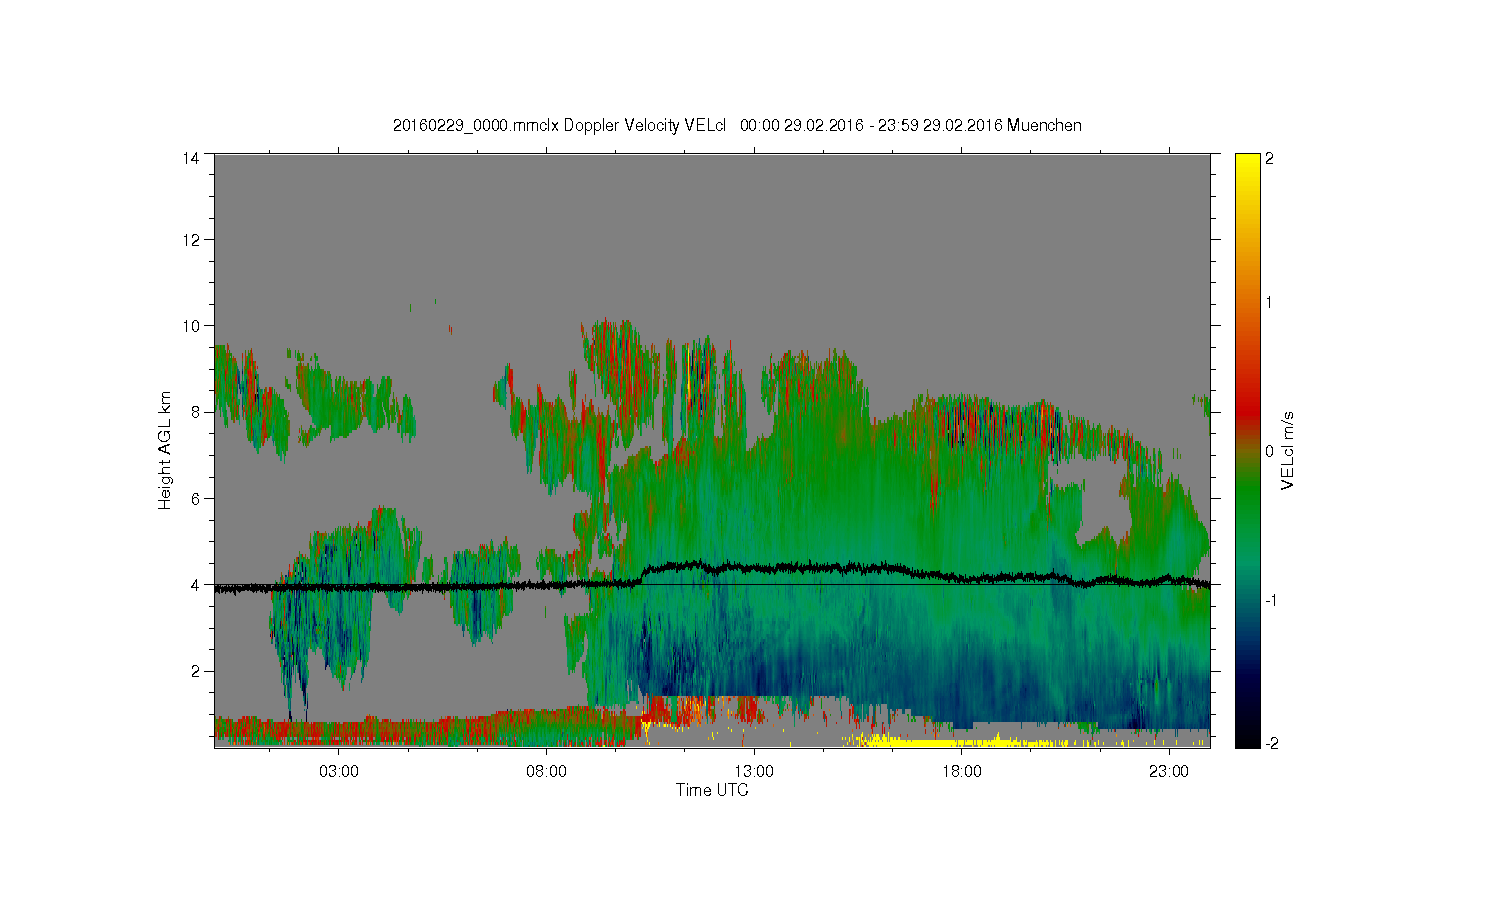
Task: Click the height axis label 14
Action: pyautogui.click(x=192, y=158)
